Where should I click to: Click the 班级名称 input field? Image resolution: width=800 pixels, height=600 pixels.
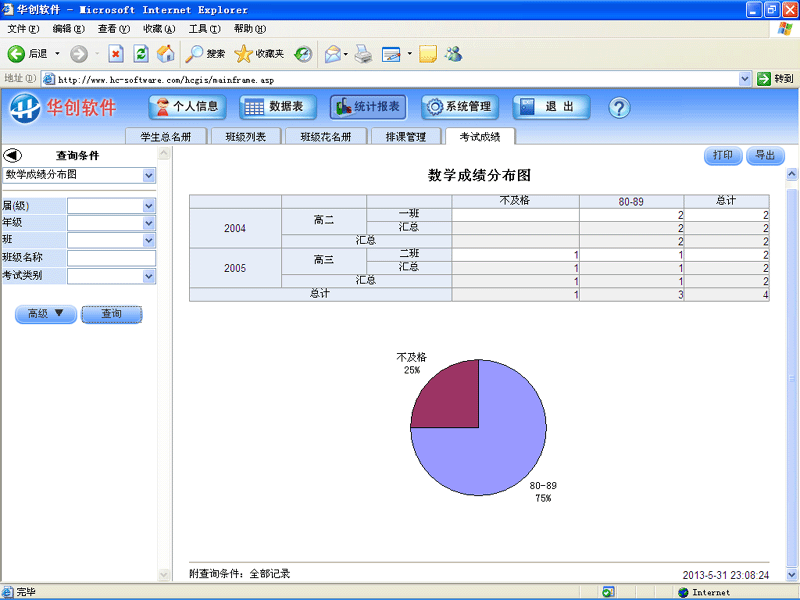(x=111, y=258)
